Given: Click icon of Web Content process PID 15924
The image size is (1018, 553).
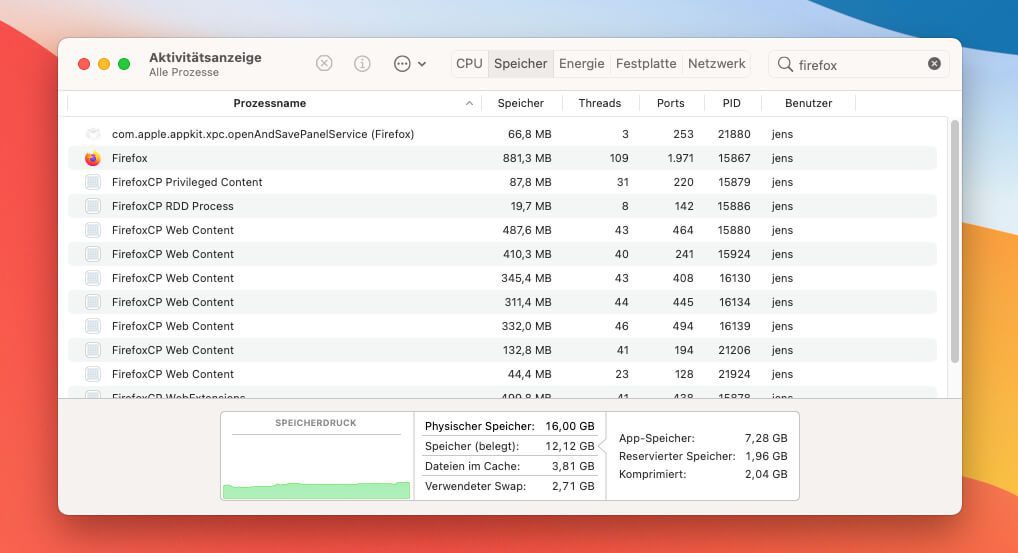Looking at the screenshot, I should point(93,254).
